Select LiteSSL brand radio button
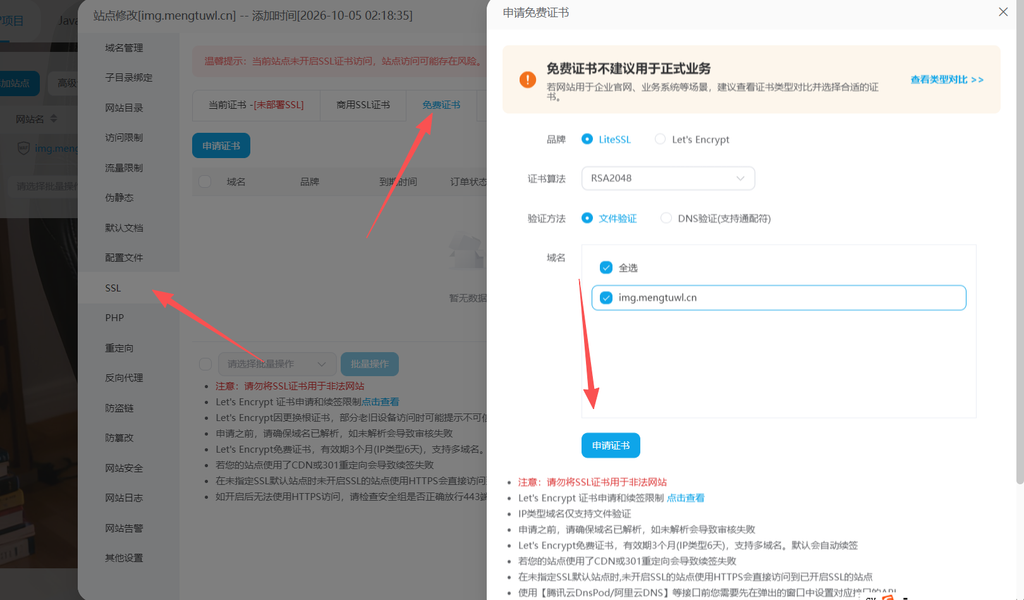Viewport: 1024px width, 600px height. pyautogui.click(x=587, y=139)
